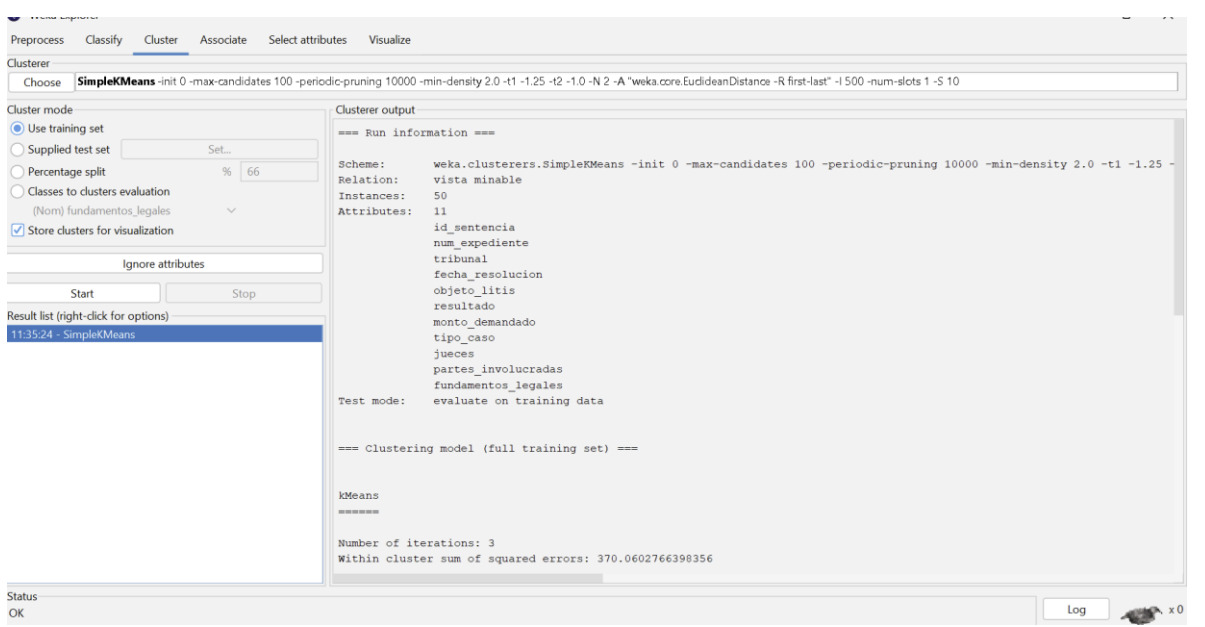Click the tribunal attribute line
1205x627 pixels.
click(x=461, y=259)
